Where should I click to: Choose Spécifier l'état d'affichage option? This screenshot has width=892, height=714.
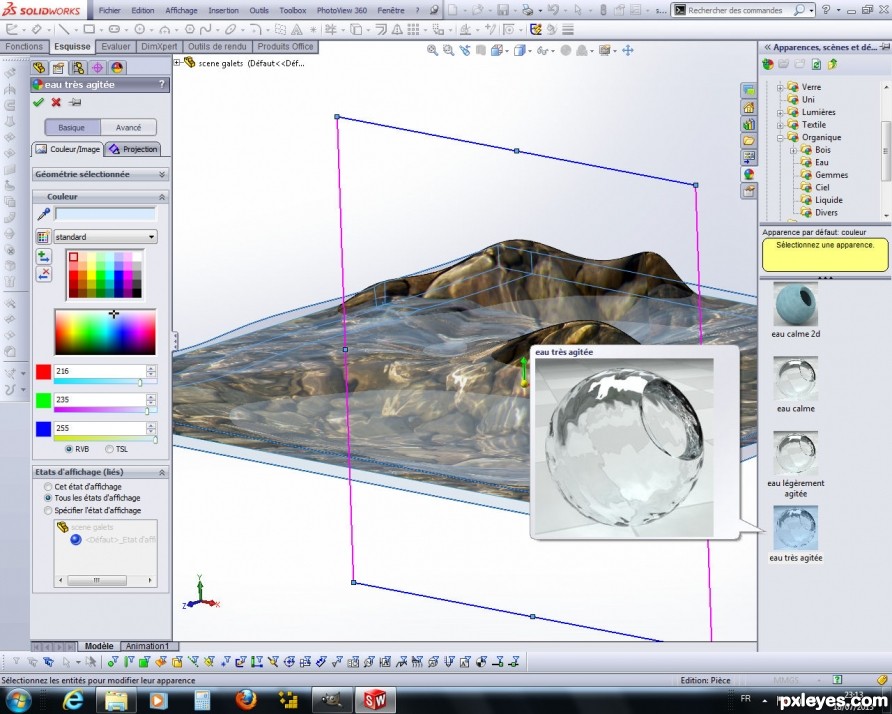click(48, 510)
